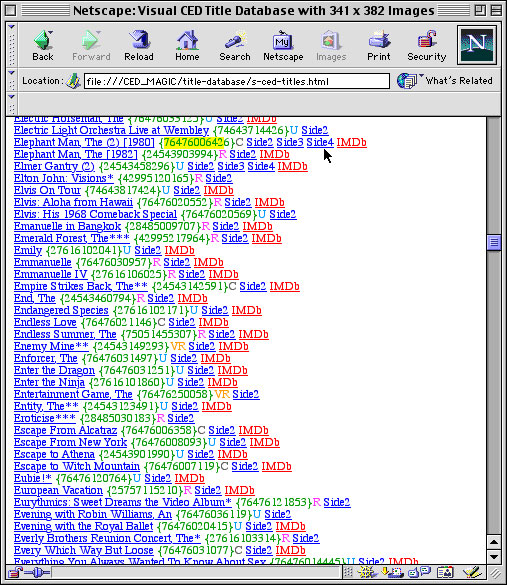Viewport: 507px width, 585px height.
Task: Open Escape From New York link
Action: tap(71, 442)
